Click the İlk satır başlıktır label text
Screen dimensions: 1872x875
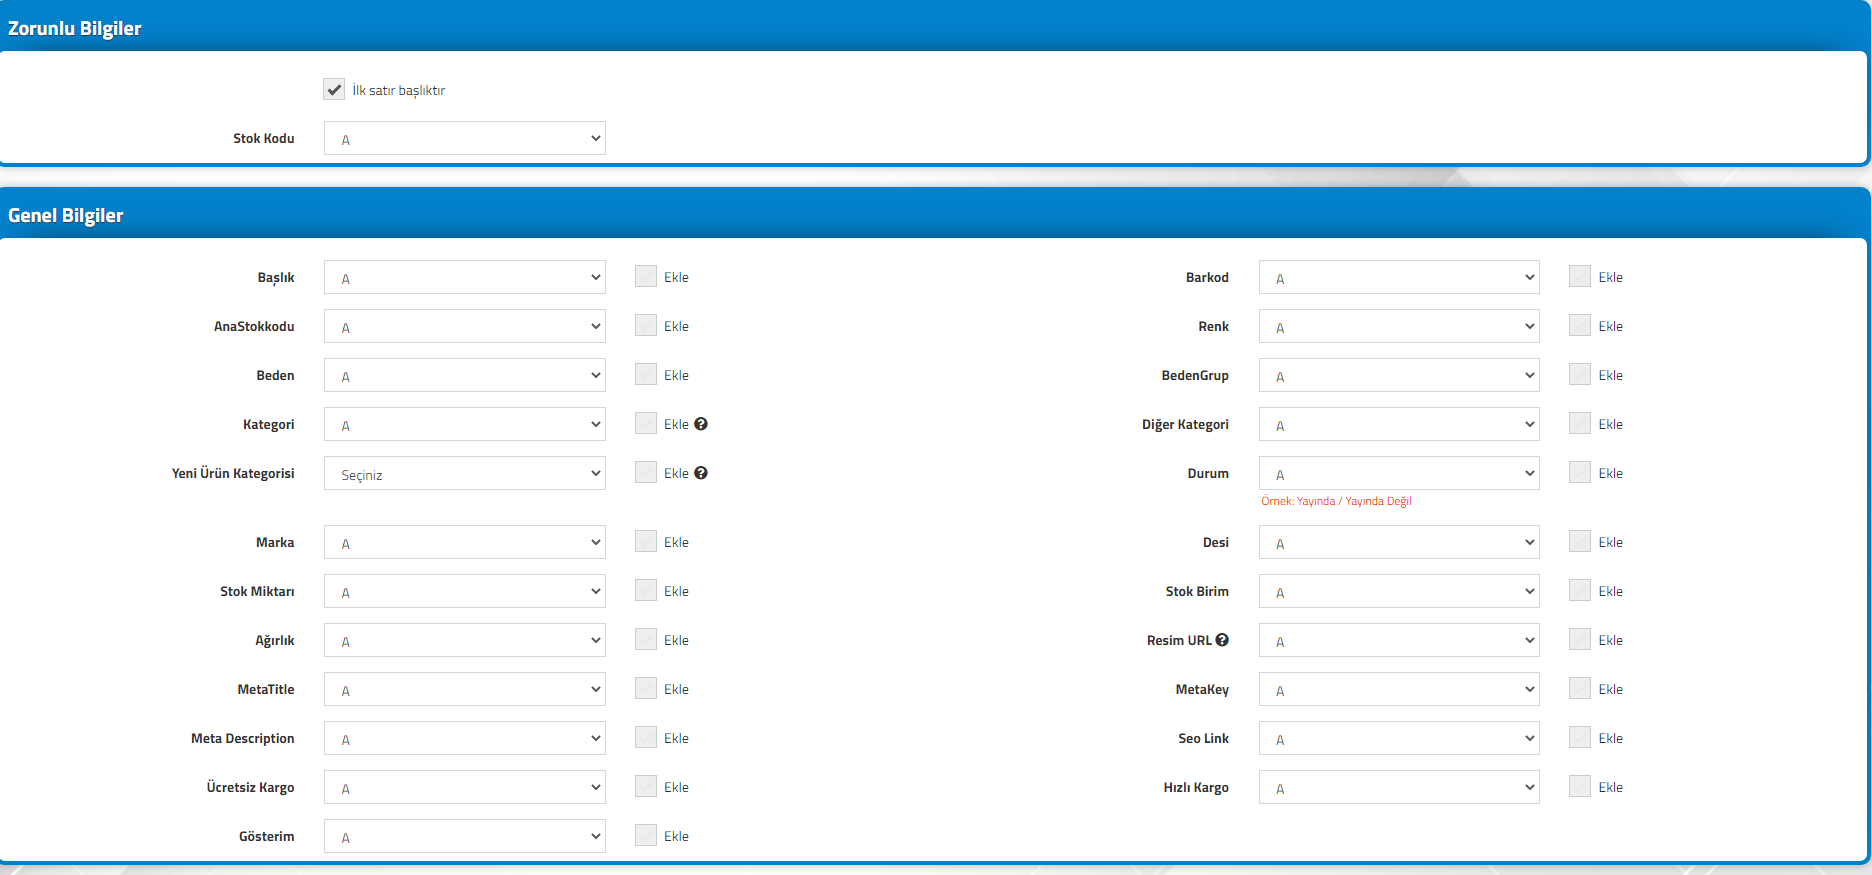pyautogui.click(x=398, y=90)
